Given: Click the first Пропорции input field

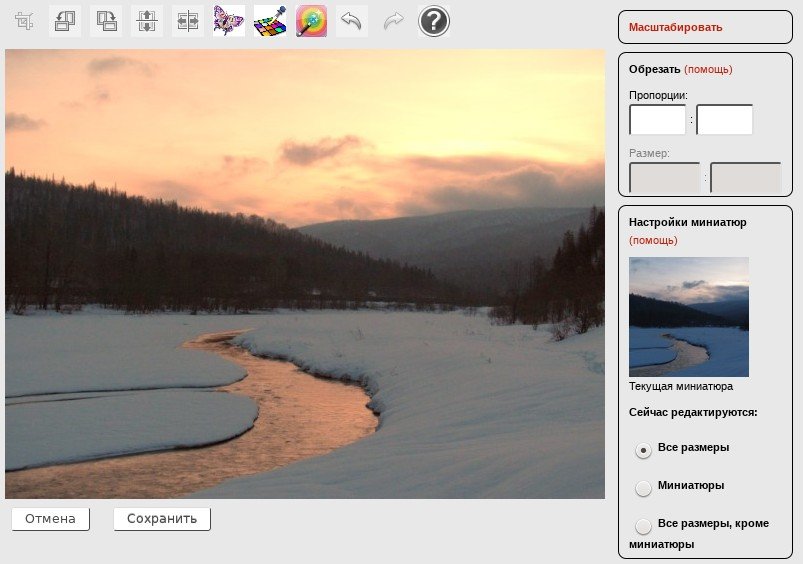Looking at the screenshot, I should [x=657, y=120].
